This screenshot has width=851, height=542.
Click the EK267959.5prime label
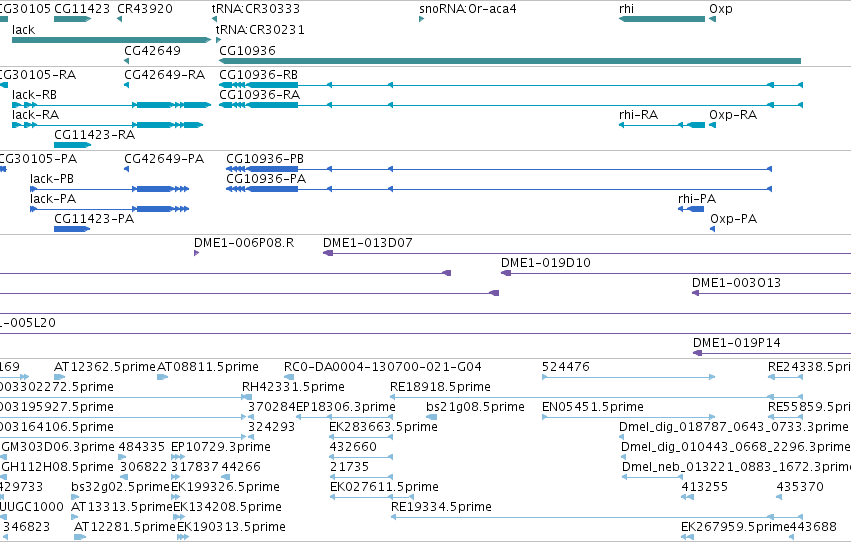[735, 527]
